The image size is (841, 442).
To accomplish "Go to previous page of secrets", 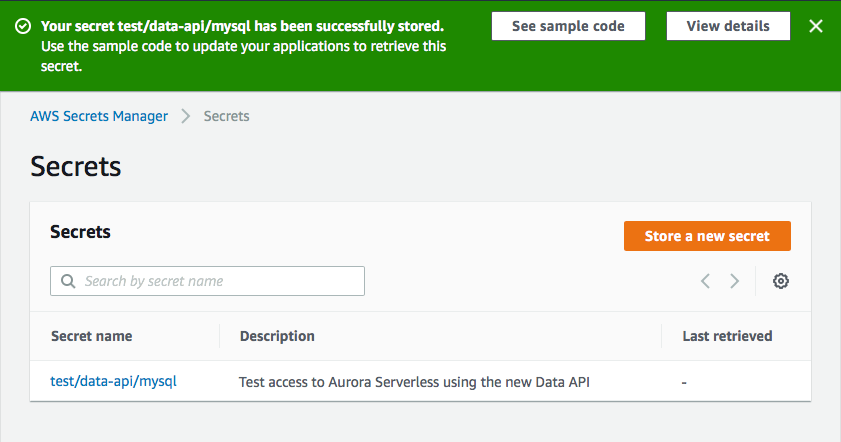I will coord(705,281).
